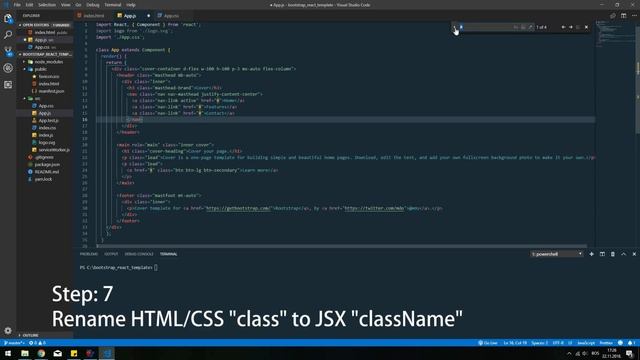Open the View menu

pyautogui.click(x=65, y=5)
